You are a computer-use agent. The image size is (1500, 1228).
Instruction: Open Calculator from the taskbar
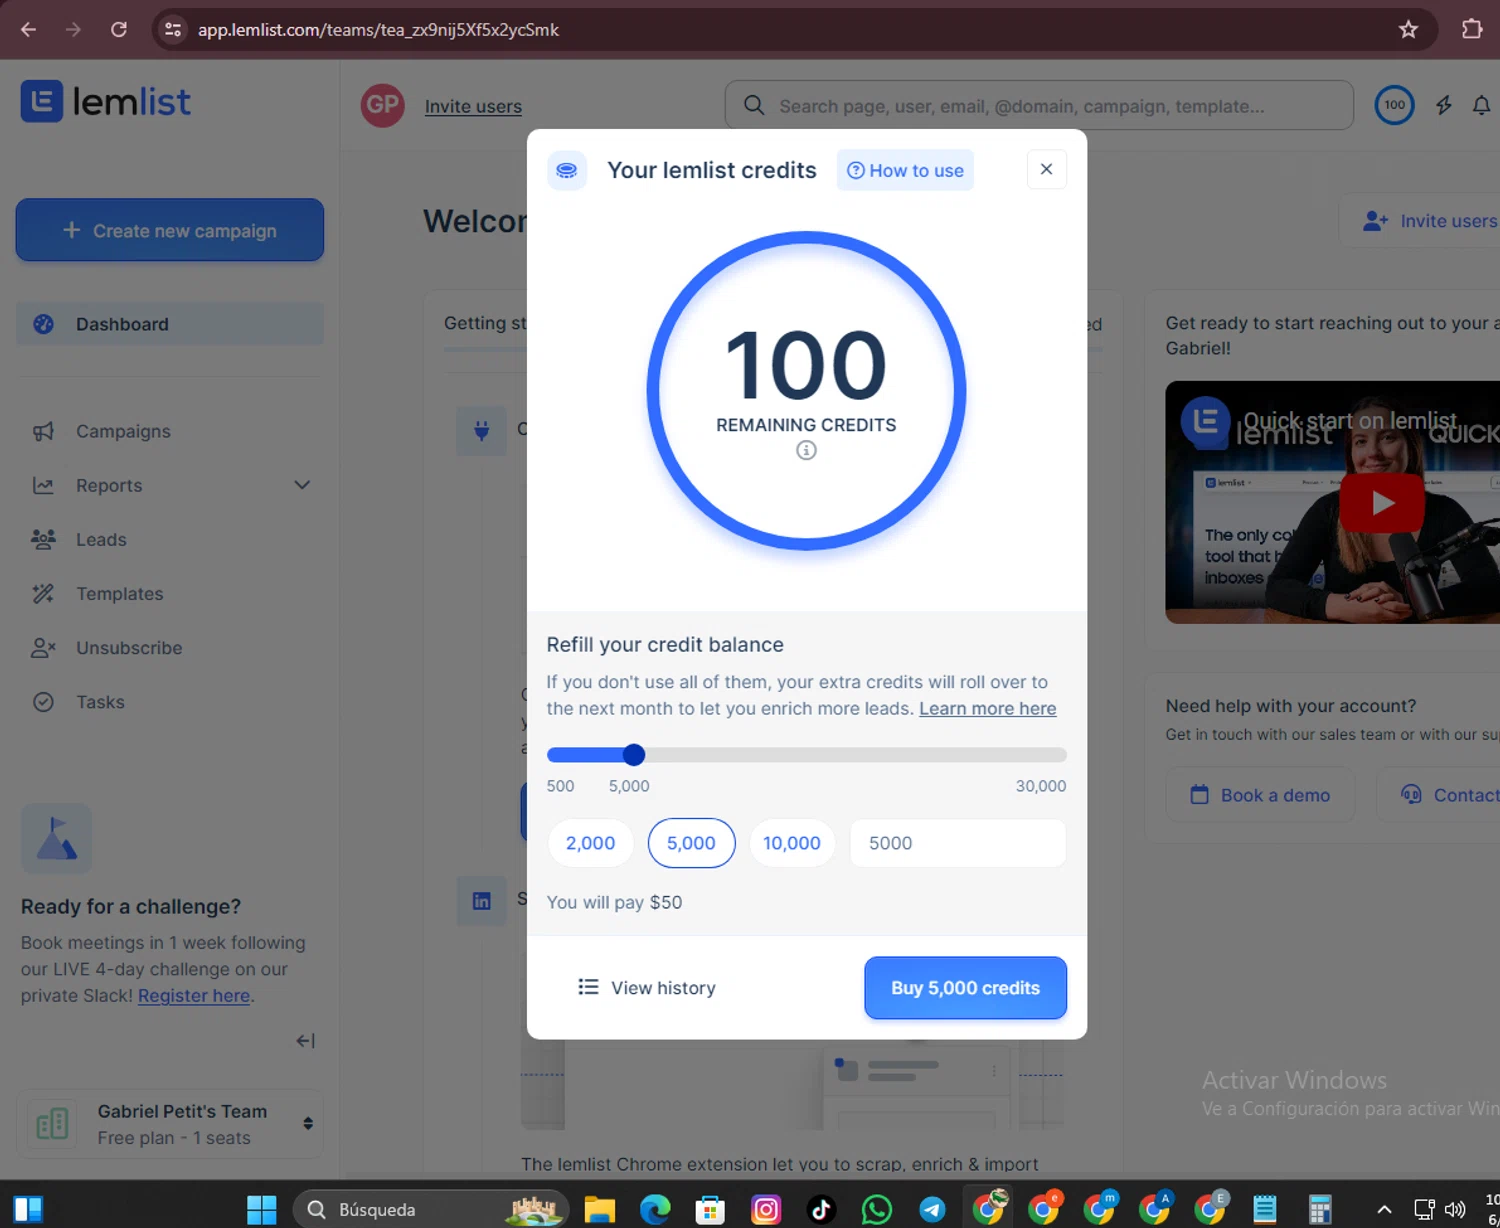tap(1320, 1210)
